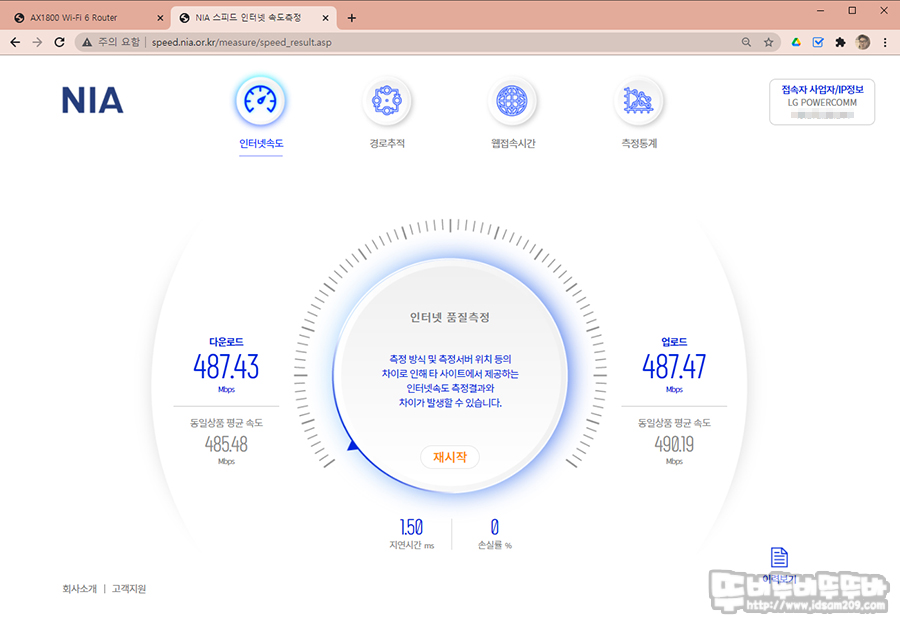This screenshot has height=621, width=900.
Task: Click the average upload speed 490.19
Action: [674, 444]
